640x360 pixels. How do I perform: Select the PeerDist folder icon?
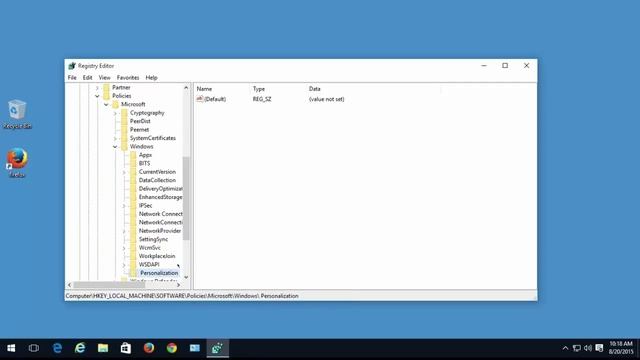(124, 121)
